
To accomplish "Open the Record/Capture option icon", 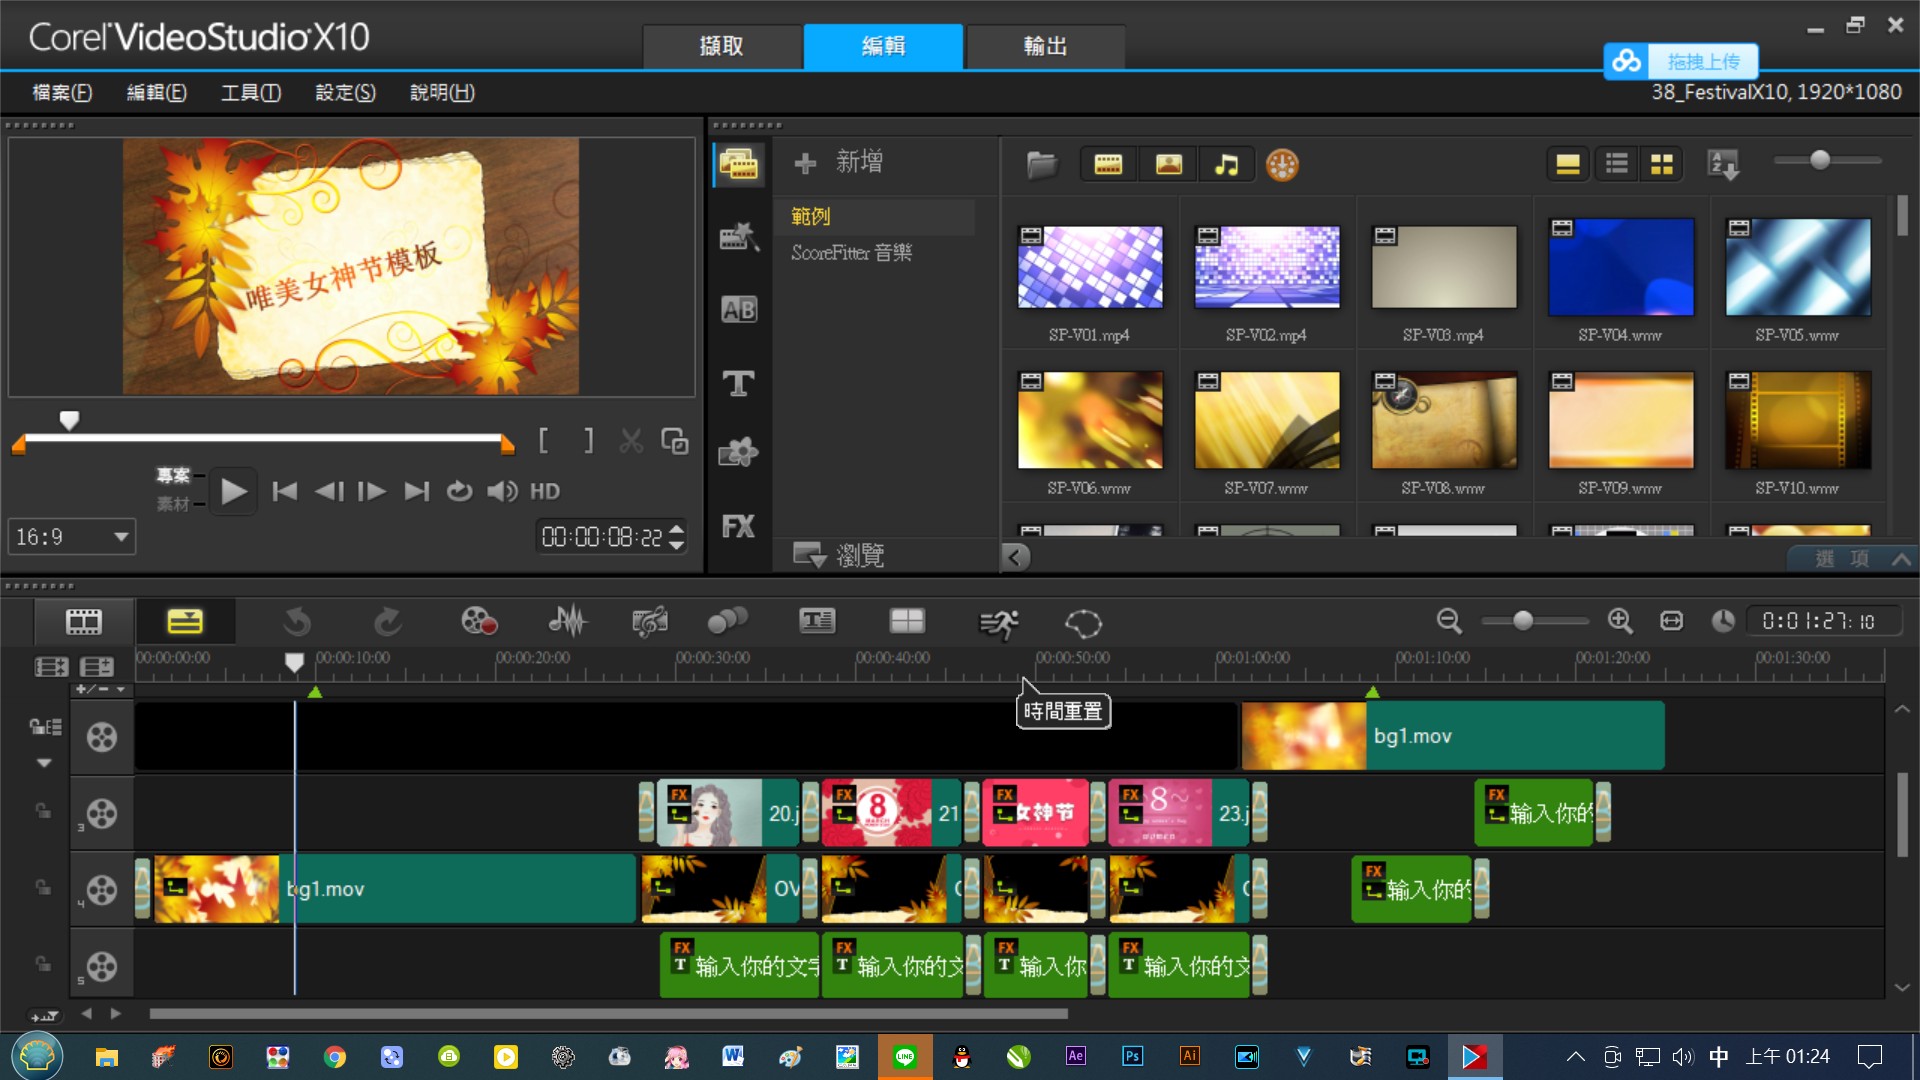I will (x=479, y=622).
